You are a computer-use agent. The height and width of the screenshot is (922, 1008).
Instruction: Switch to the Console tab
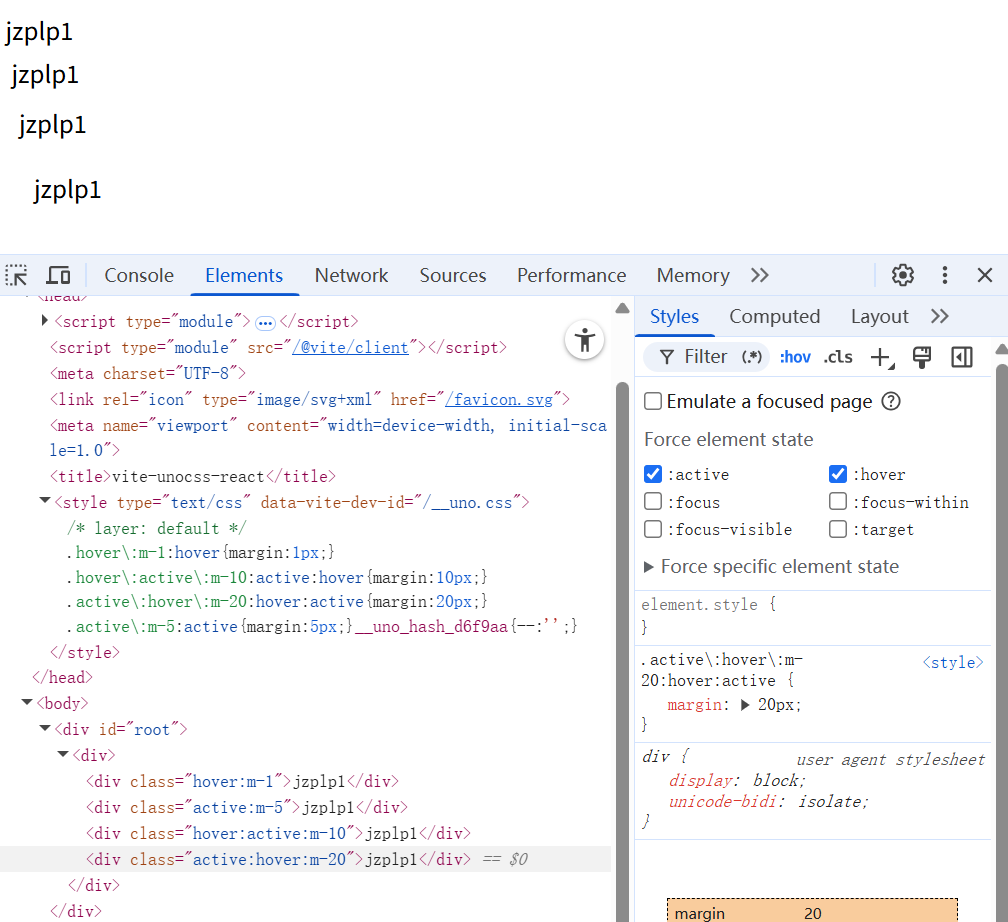pos(139,275)
